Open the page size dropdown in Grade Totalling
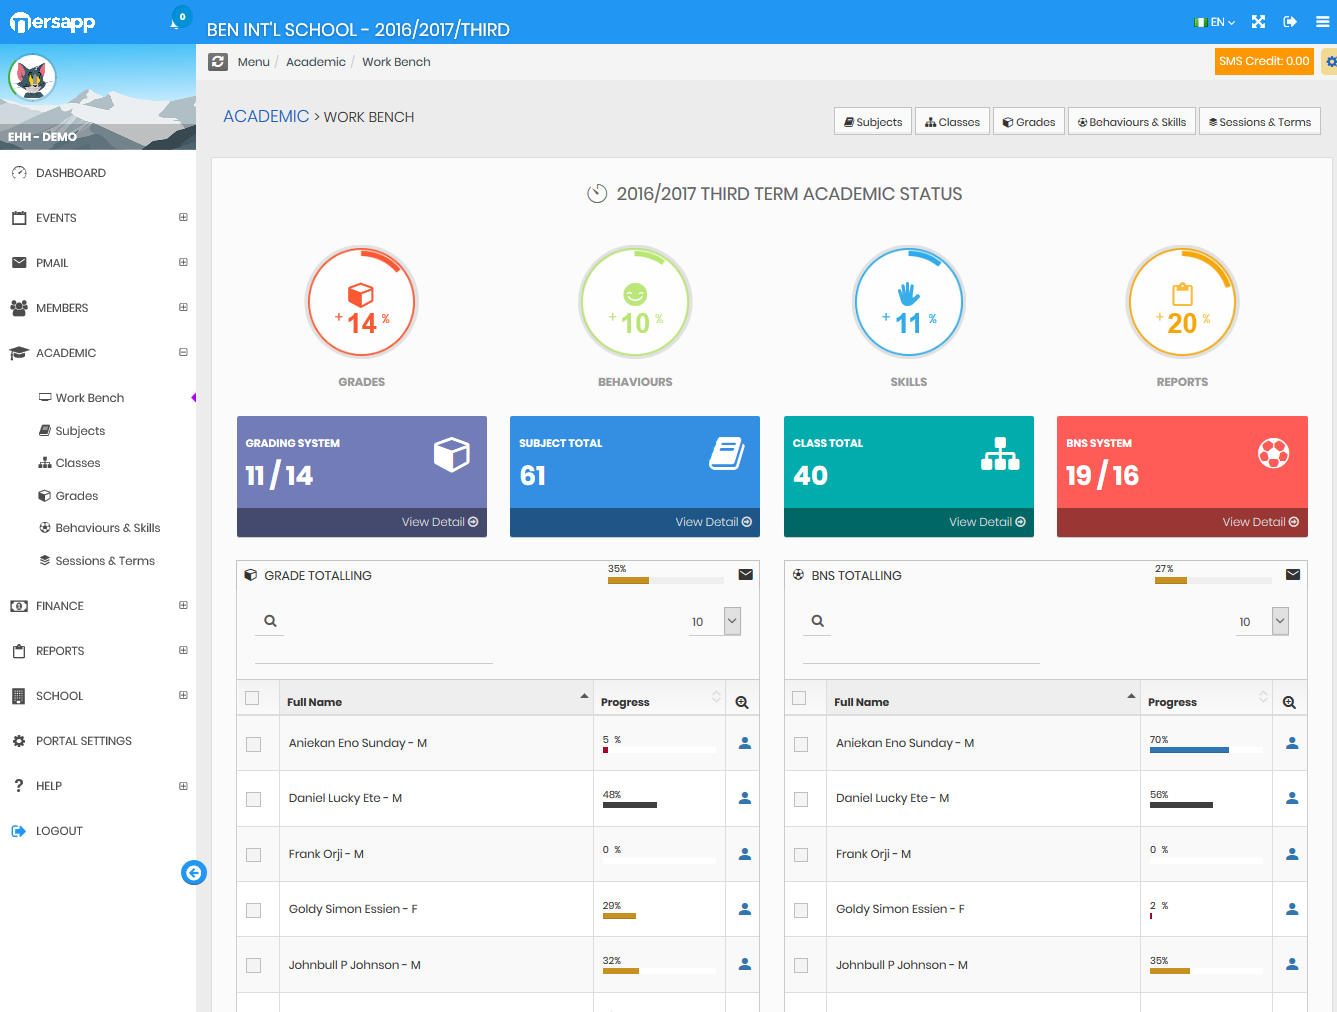1337x1012 pixels. [x=715, y=621]
